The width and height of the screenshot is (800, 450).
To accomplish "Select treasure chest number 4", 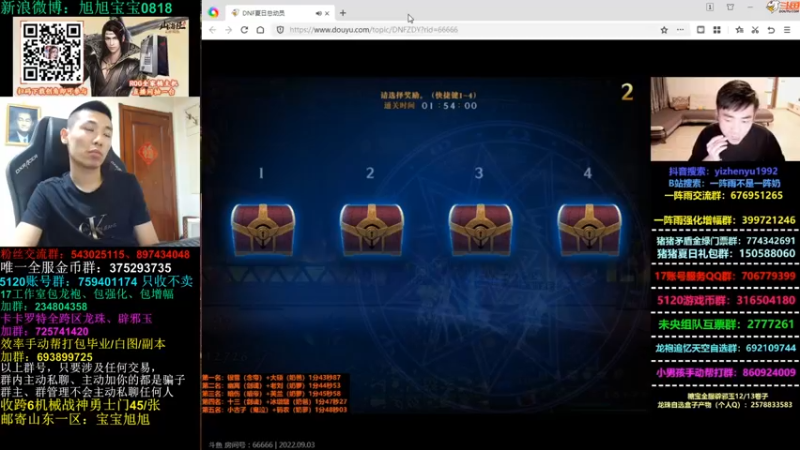I will point(589,229).
